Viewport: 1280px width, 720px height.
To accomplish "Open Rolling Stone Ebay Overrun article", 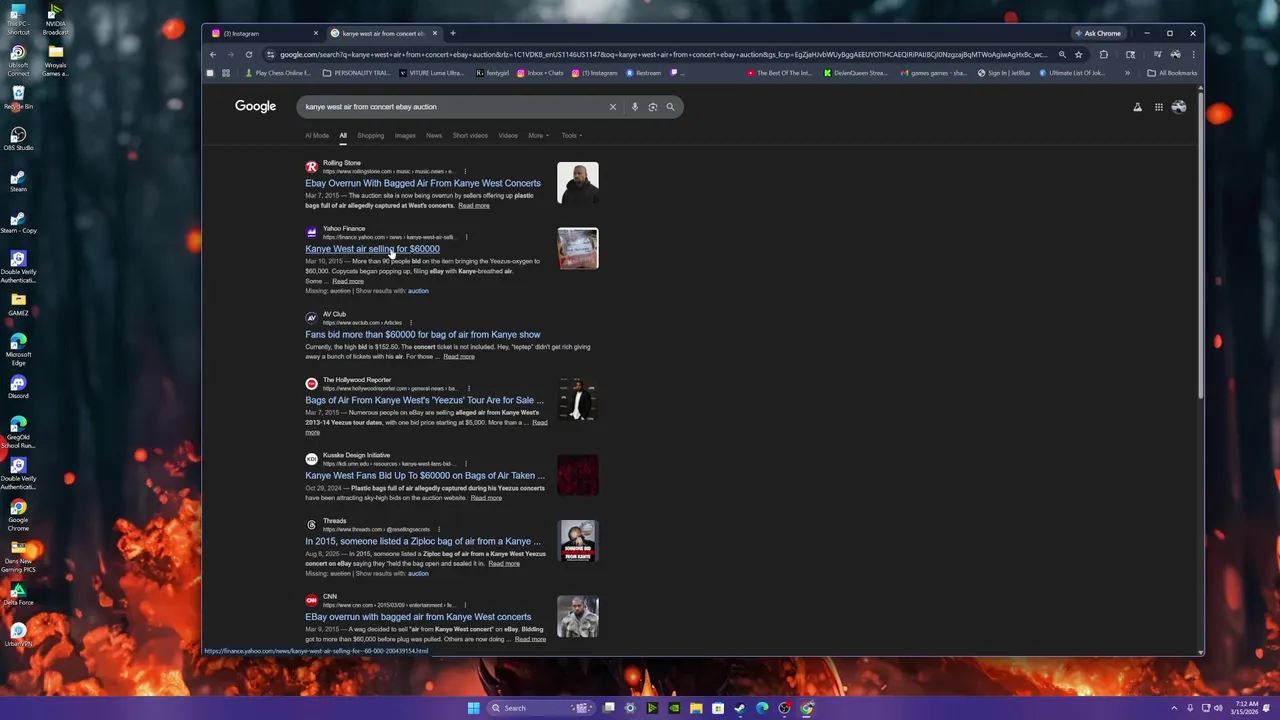I will (423, 183).
